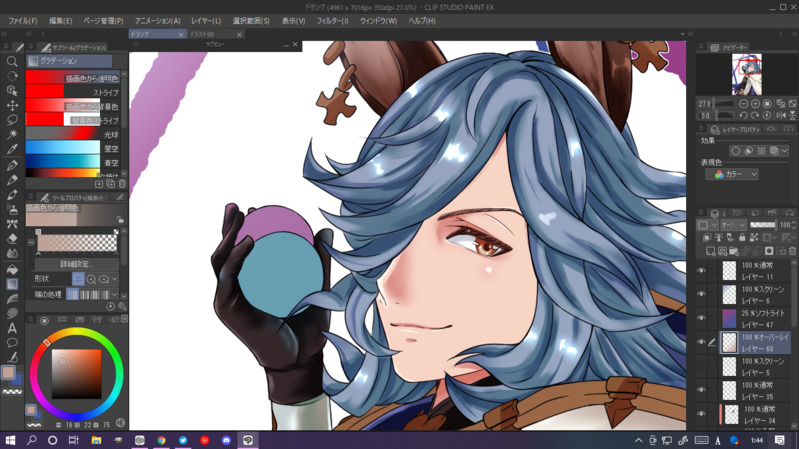Open the palette color dropdown in layers panel

tap(707, 225)
